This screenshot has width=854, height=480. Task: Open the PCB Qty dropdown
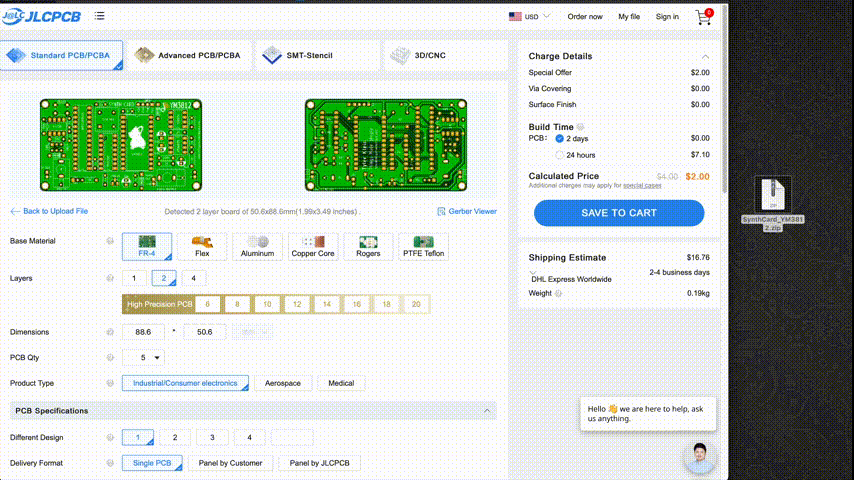144,357
